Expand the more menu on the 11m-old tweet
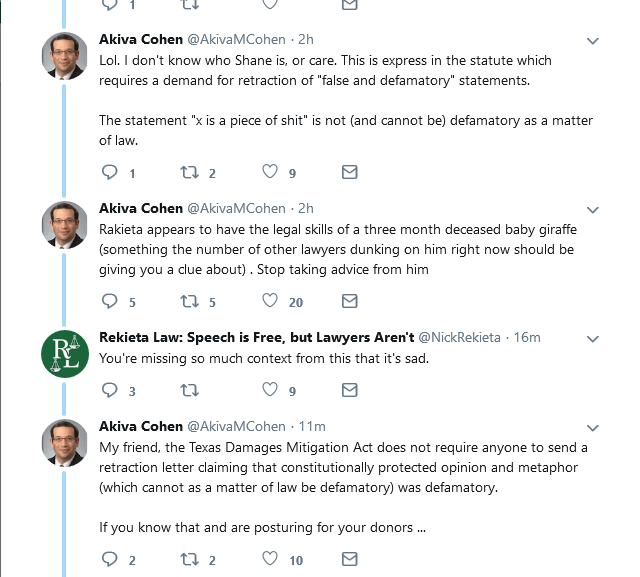 point(593,428)
